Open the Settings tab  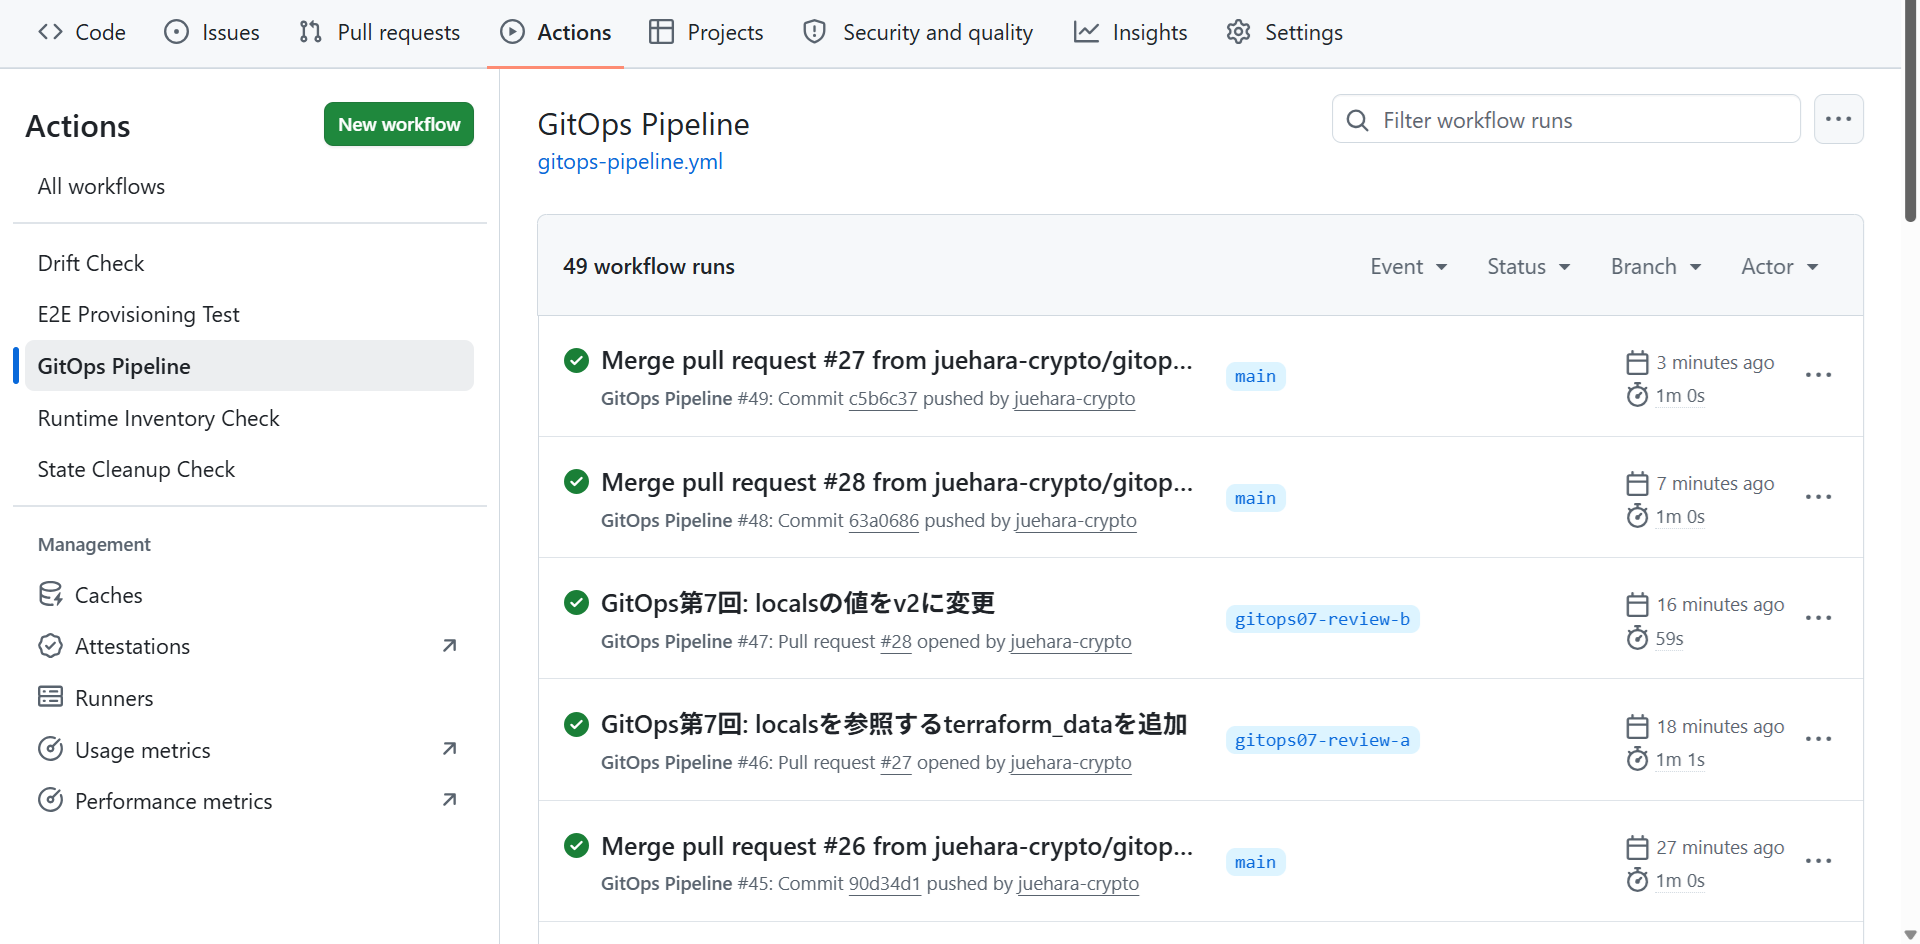[x=1285, y=32]
